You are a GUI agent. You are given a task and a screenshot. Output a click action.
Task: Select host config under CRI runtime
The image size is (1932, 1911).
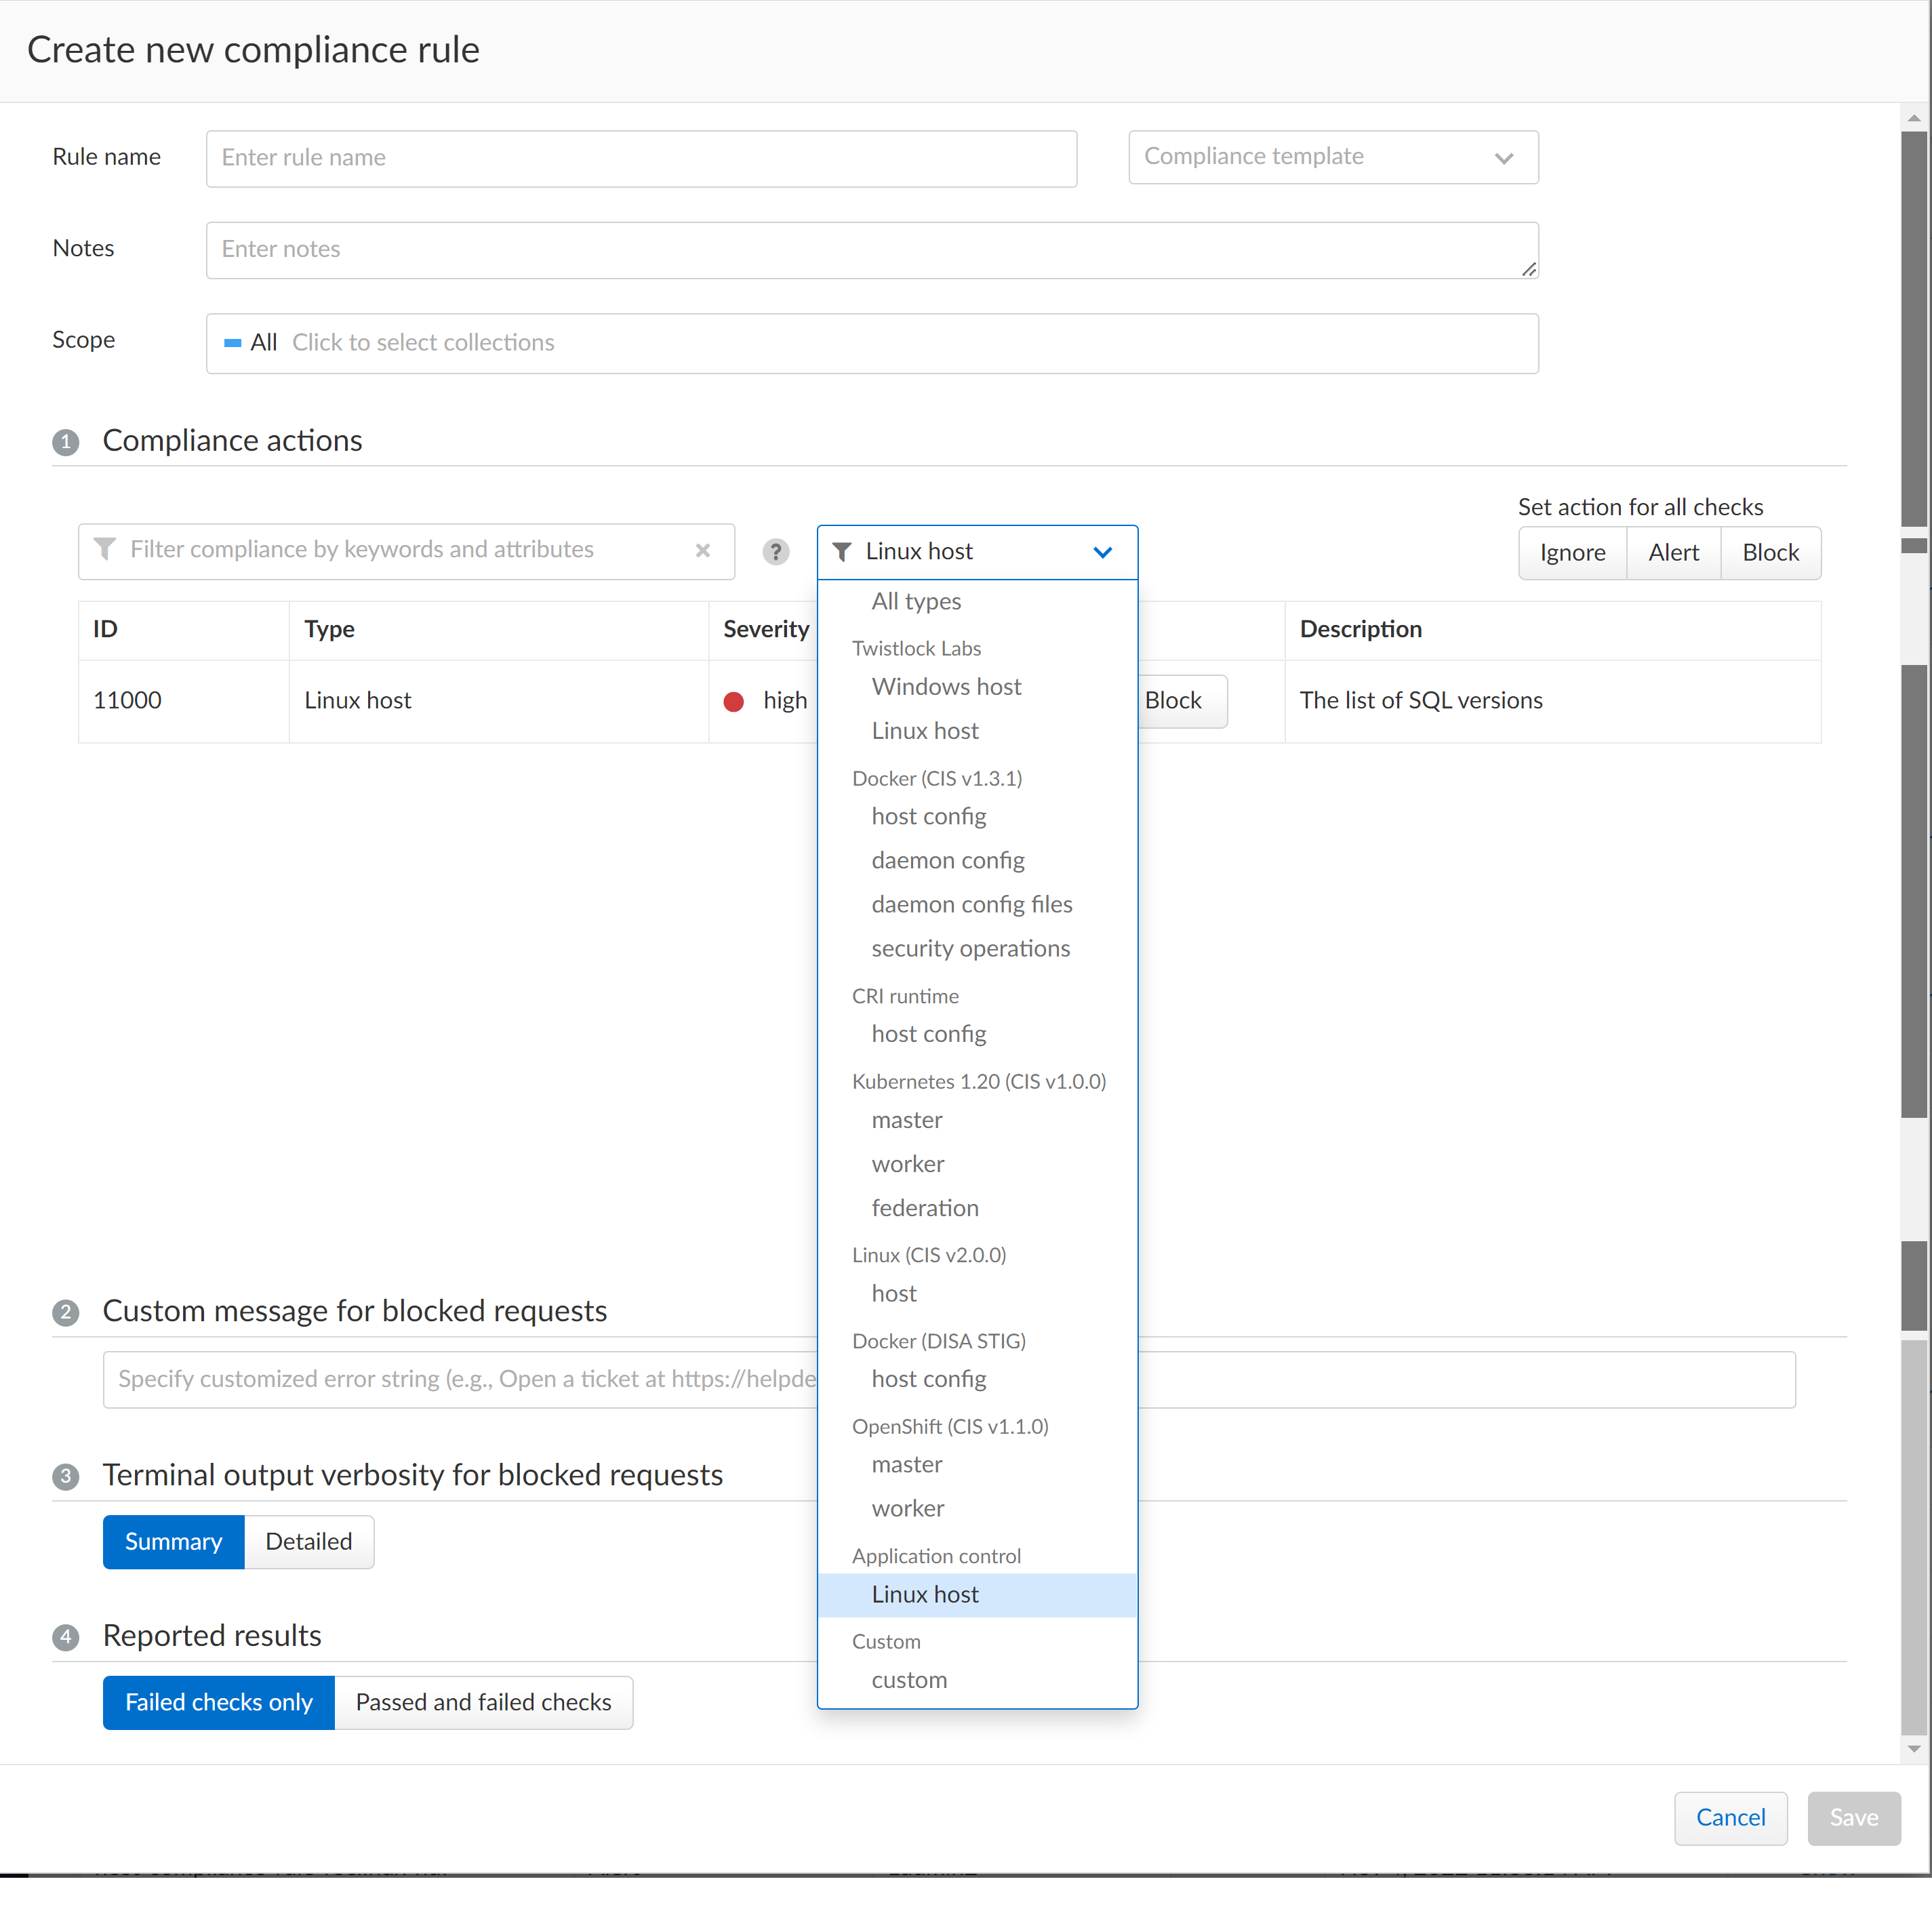pyautogui.click(x=977, y=1035)
